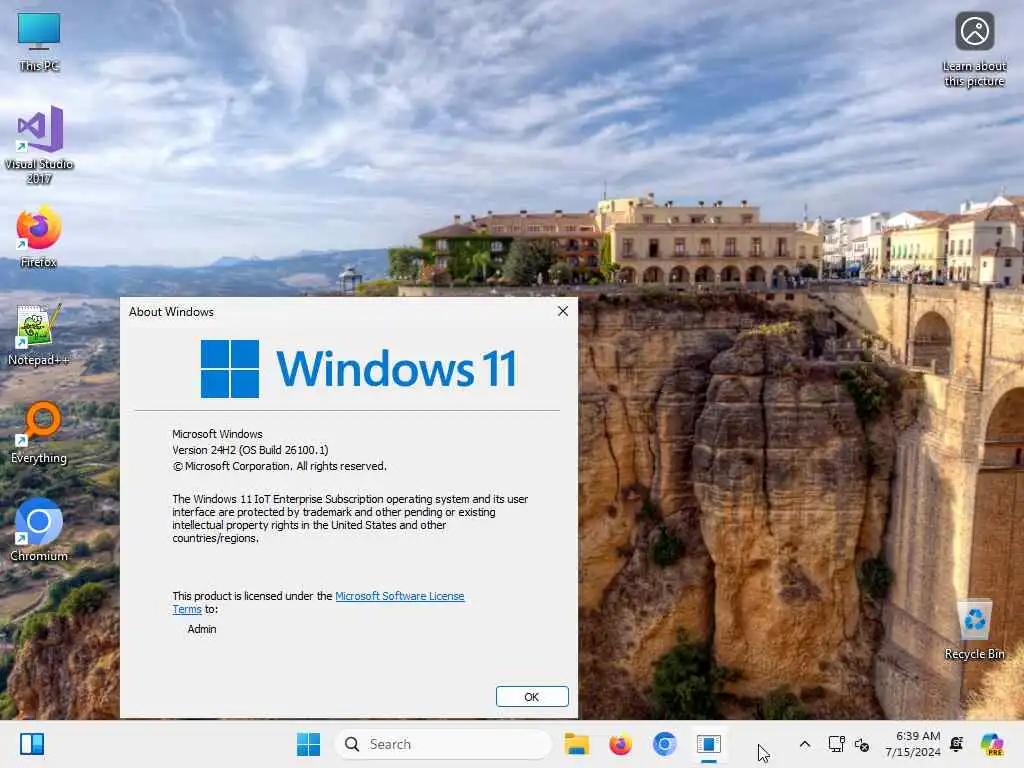The width and height of the screenshot is (1024, 768).
Task: Close the About Windows dialog
Action: (x=563, y=312)
